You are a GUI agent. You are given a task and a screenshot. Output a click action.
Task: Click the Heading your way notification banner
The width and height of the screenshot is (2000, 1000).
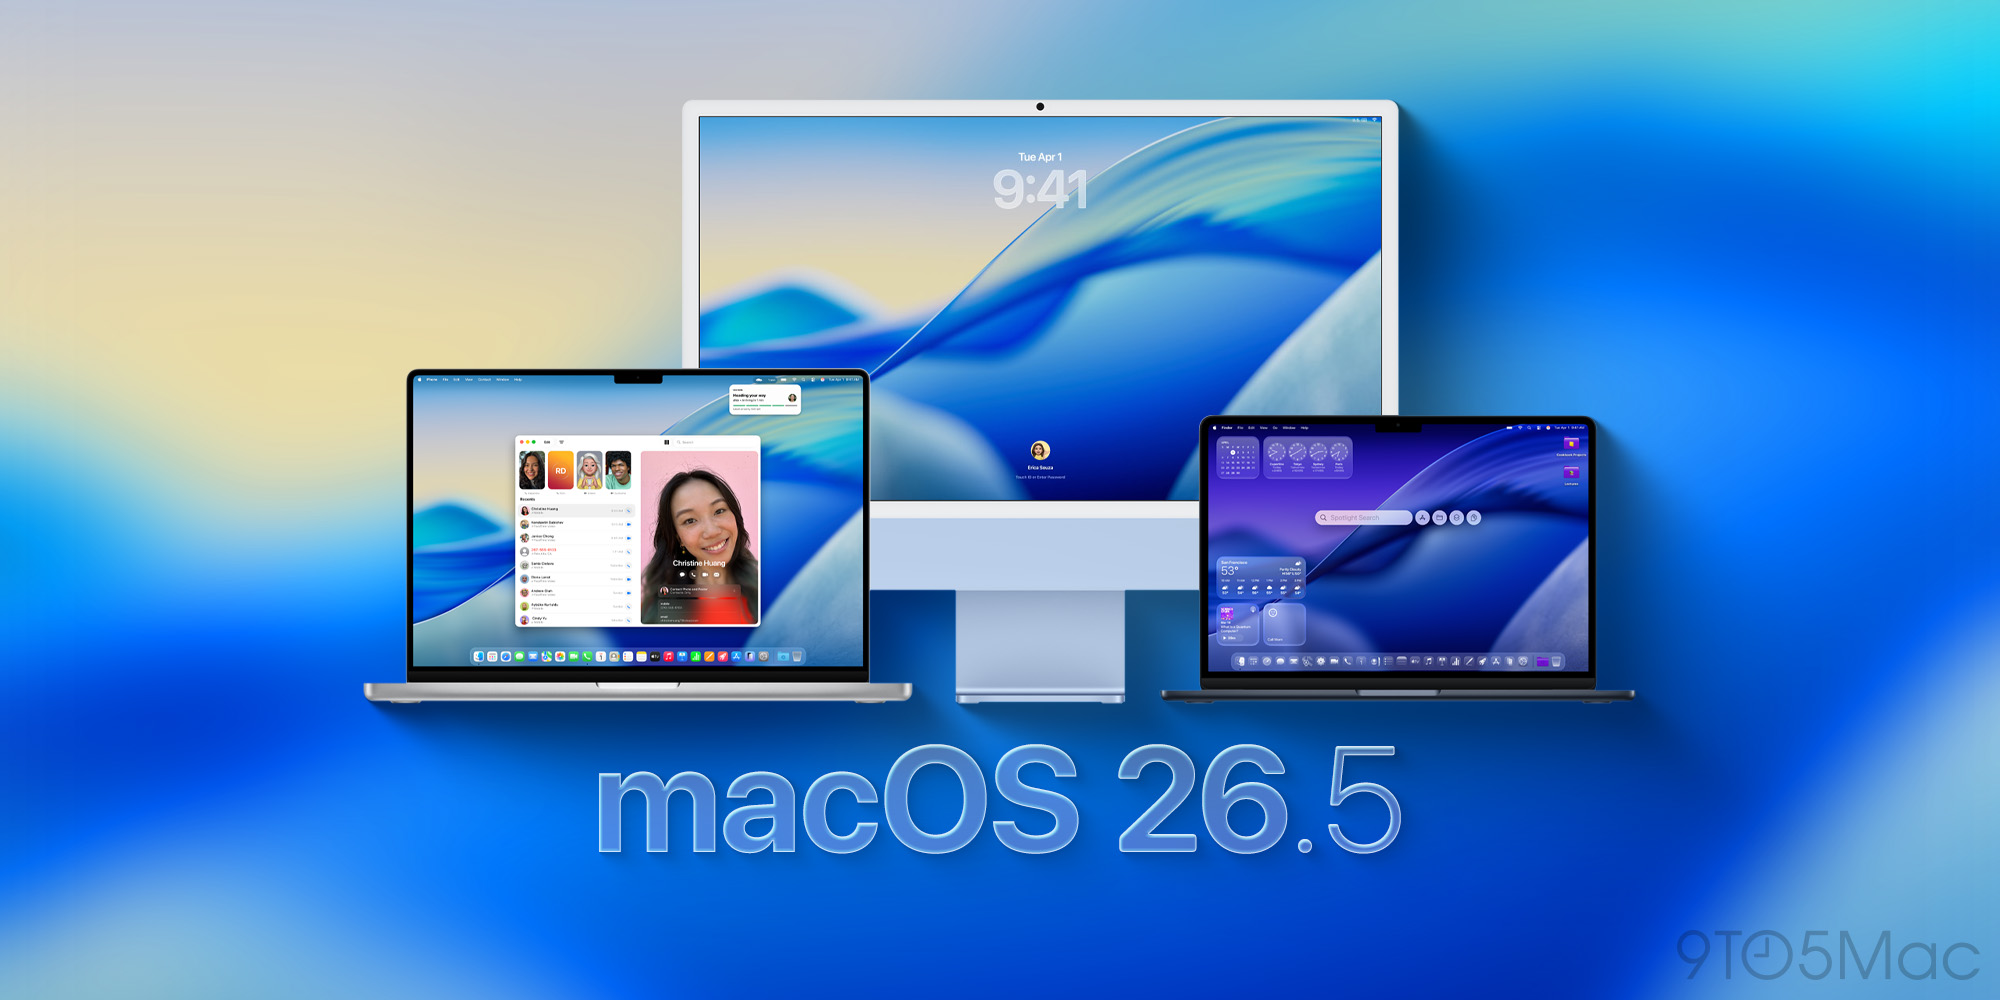point(765,399)
